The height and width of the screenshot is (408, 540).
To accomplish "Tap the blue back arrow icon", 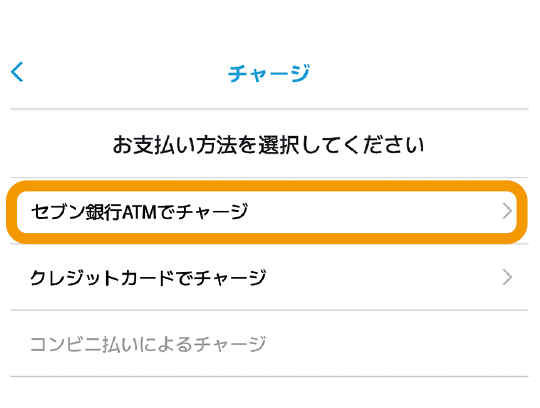I will pyautogui.click(x=17, y=72).
